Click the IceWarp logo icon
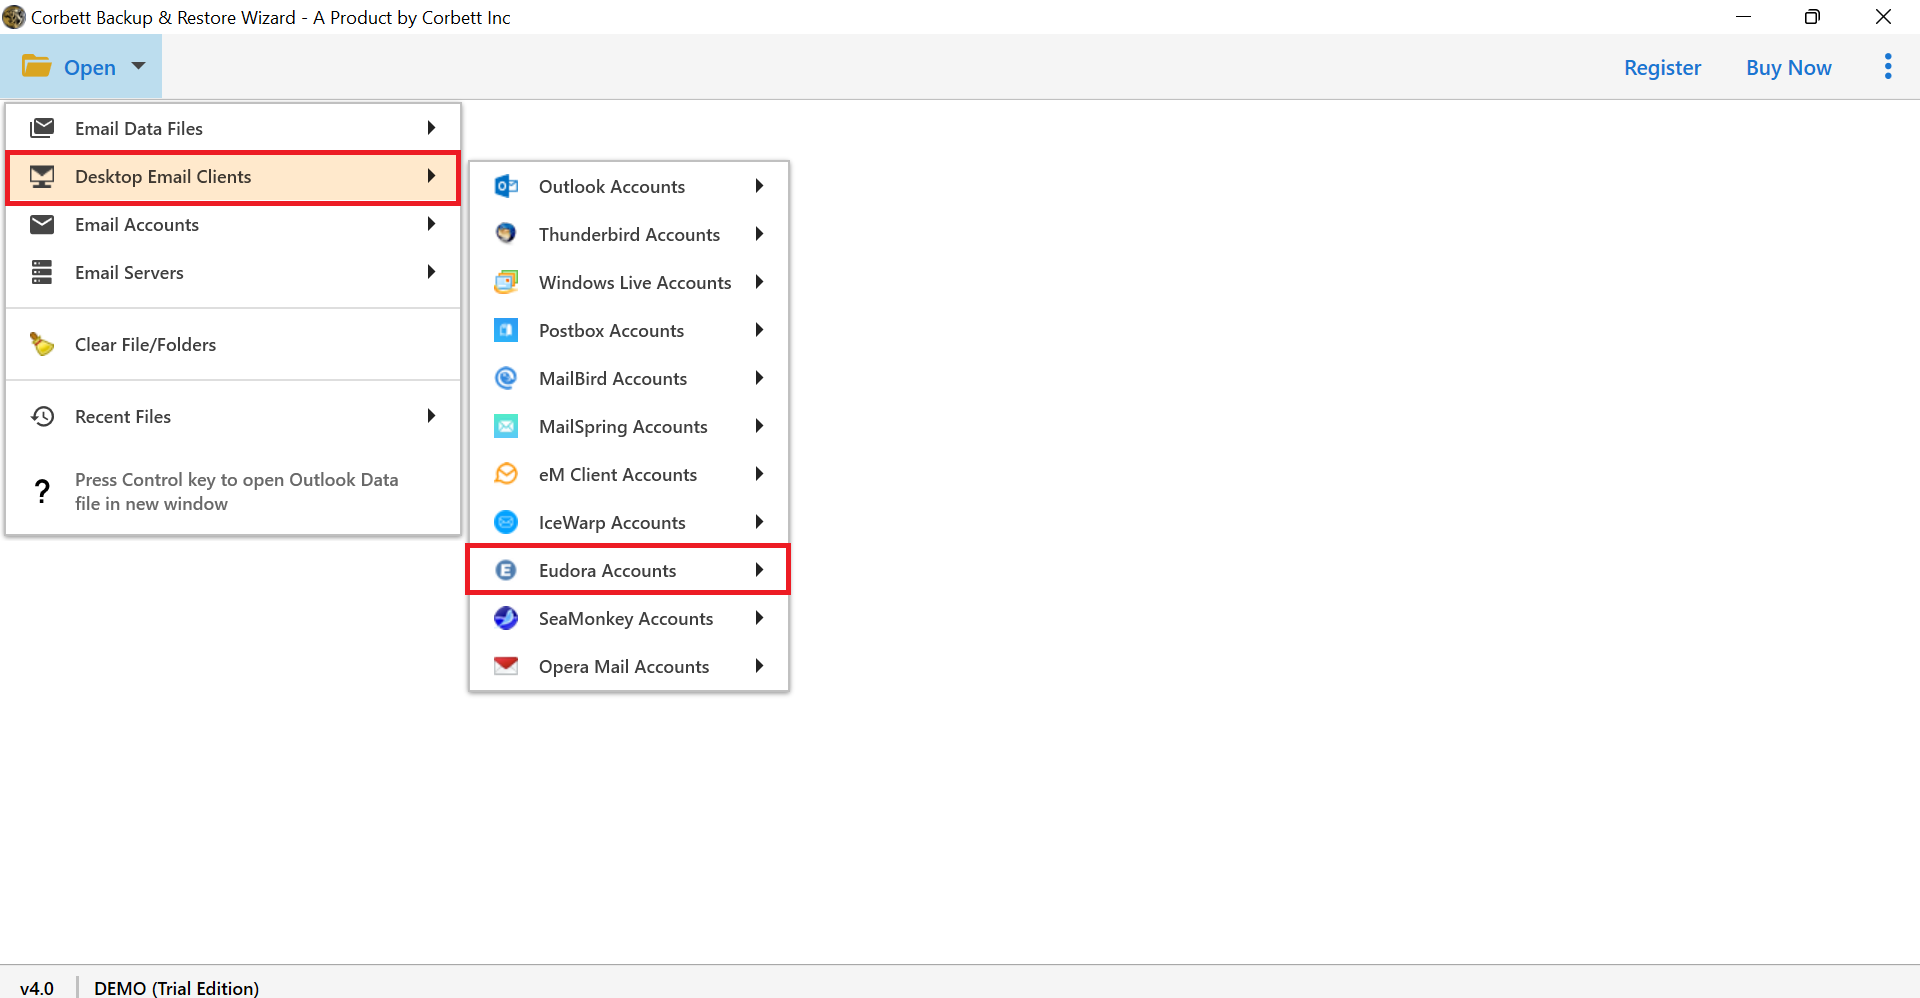Viewport: 1920px width, 998px height. pyautogui.click(x=506, y=522)
